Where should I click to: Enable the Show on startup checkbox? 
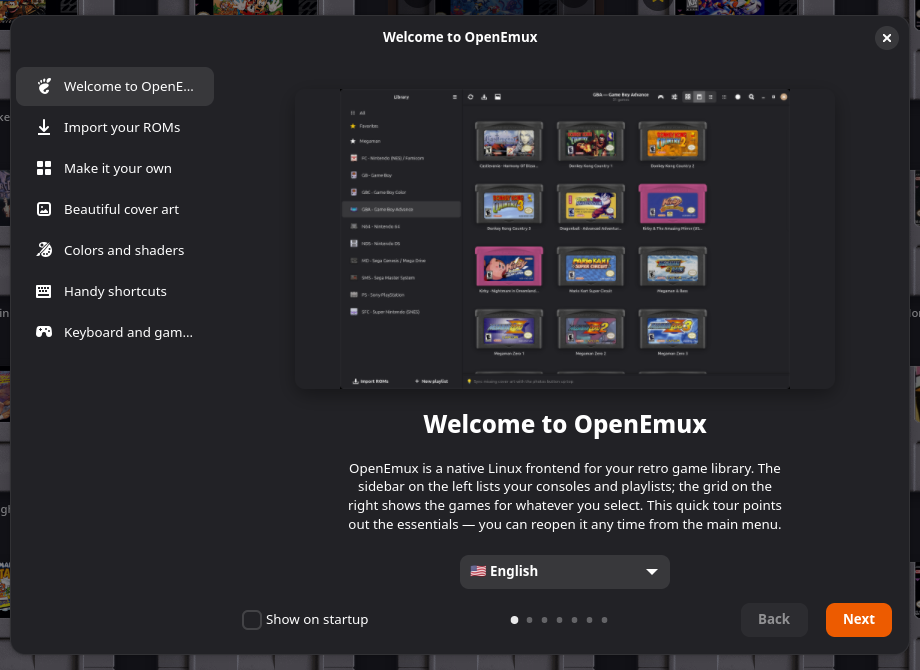pos(252,620)
